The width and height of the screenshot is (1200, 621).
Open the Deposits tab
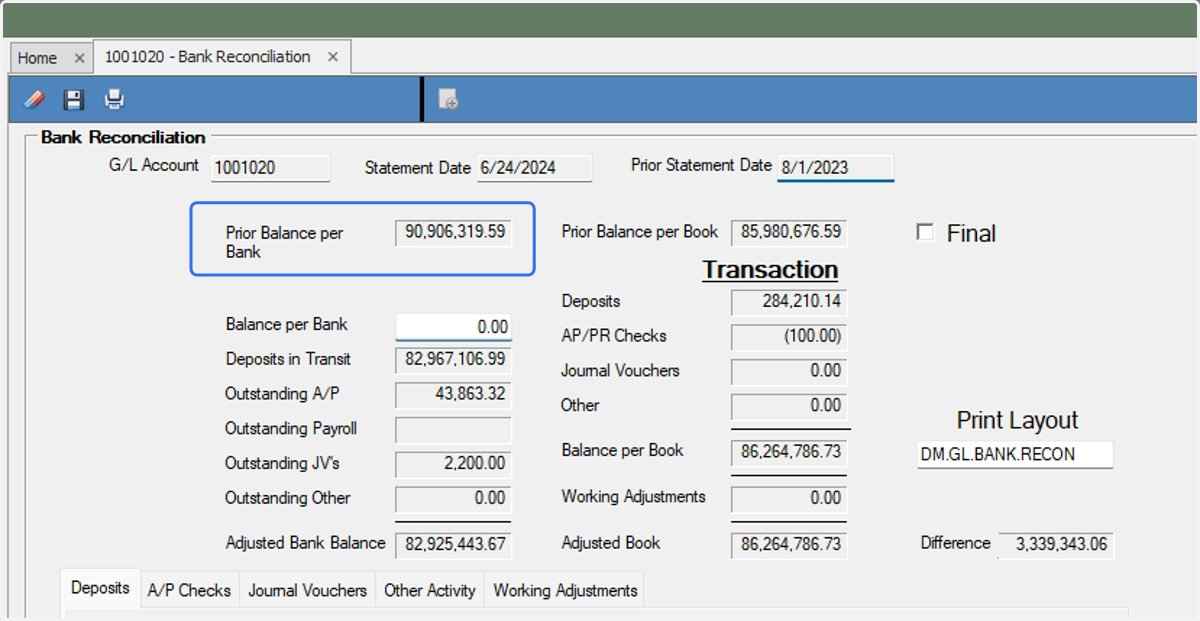(100, 588)
